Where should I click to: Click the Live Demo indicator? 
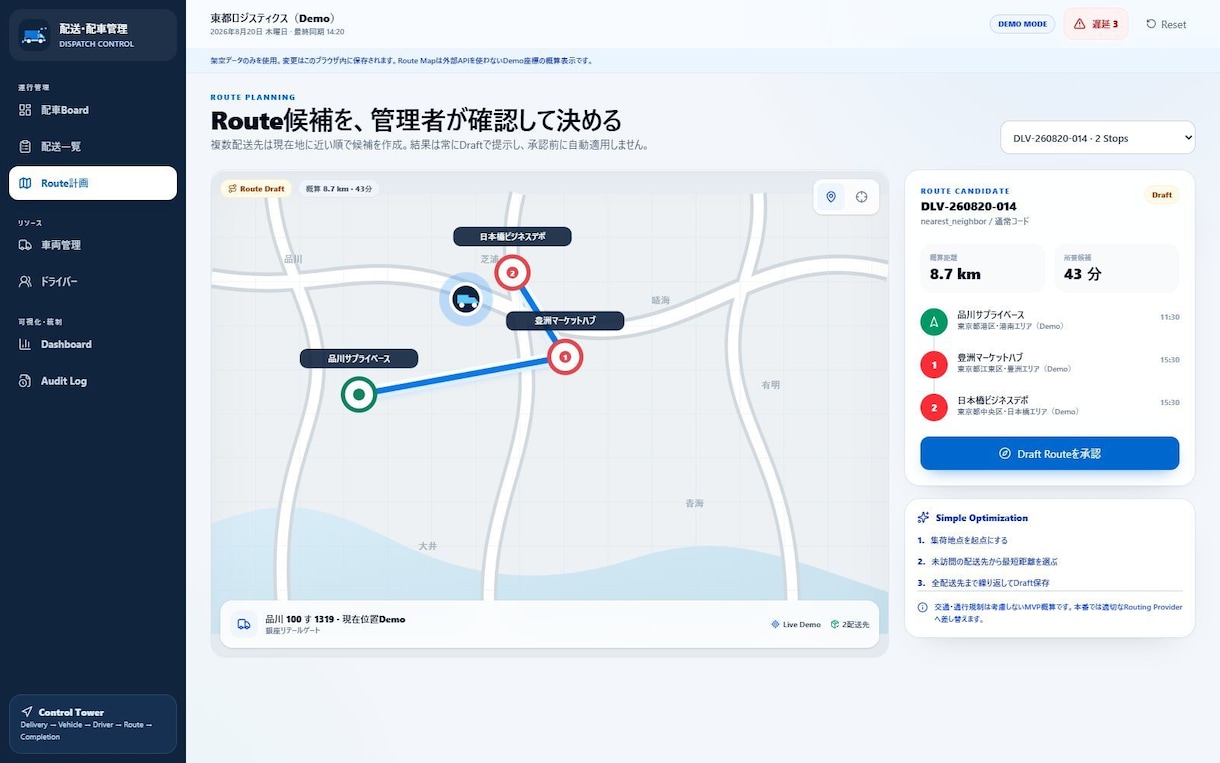pyautogui.click(x=796, y=624)
